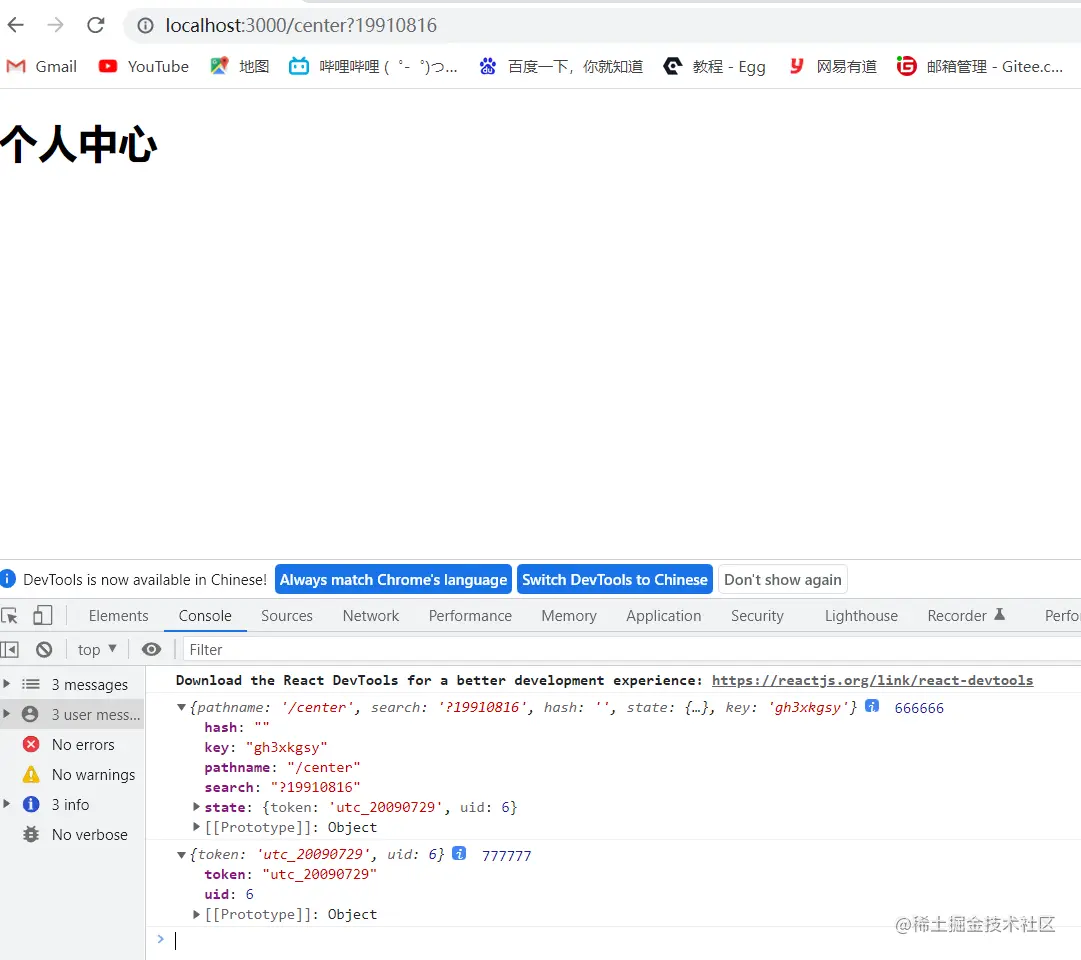Expand [[Prototype]] under the token object
This screenshot has width=1081, height=960.
(196, 914)
